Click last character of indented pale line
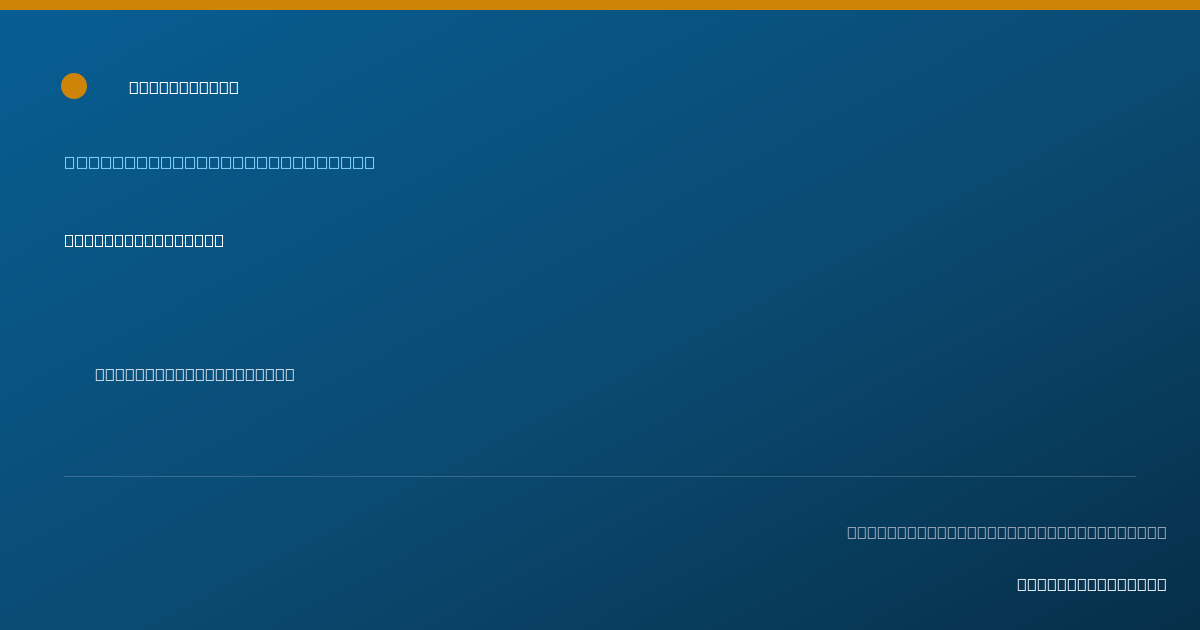Screen dimensions: 1200x630 290,374
